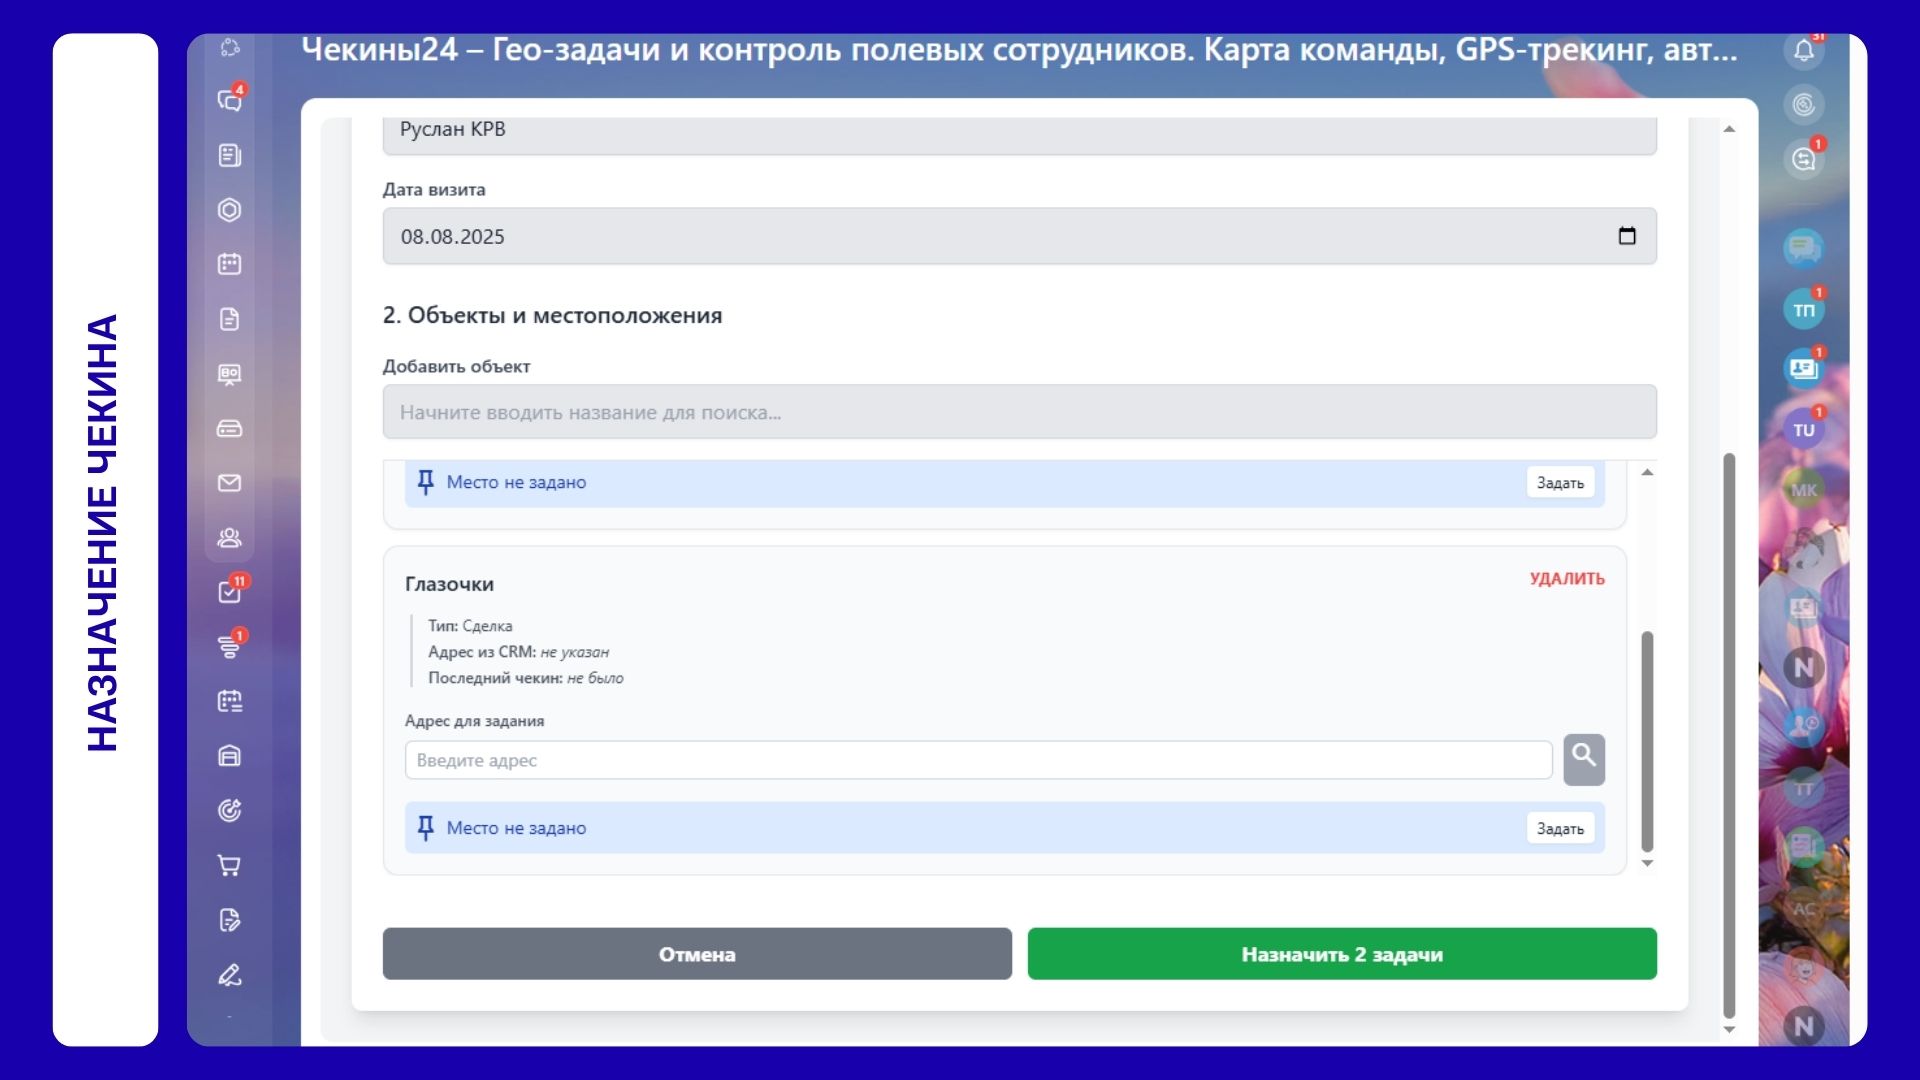Open the shopping cart icon in sidebar
1920x1080 pixels.
pos(230,865)
